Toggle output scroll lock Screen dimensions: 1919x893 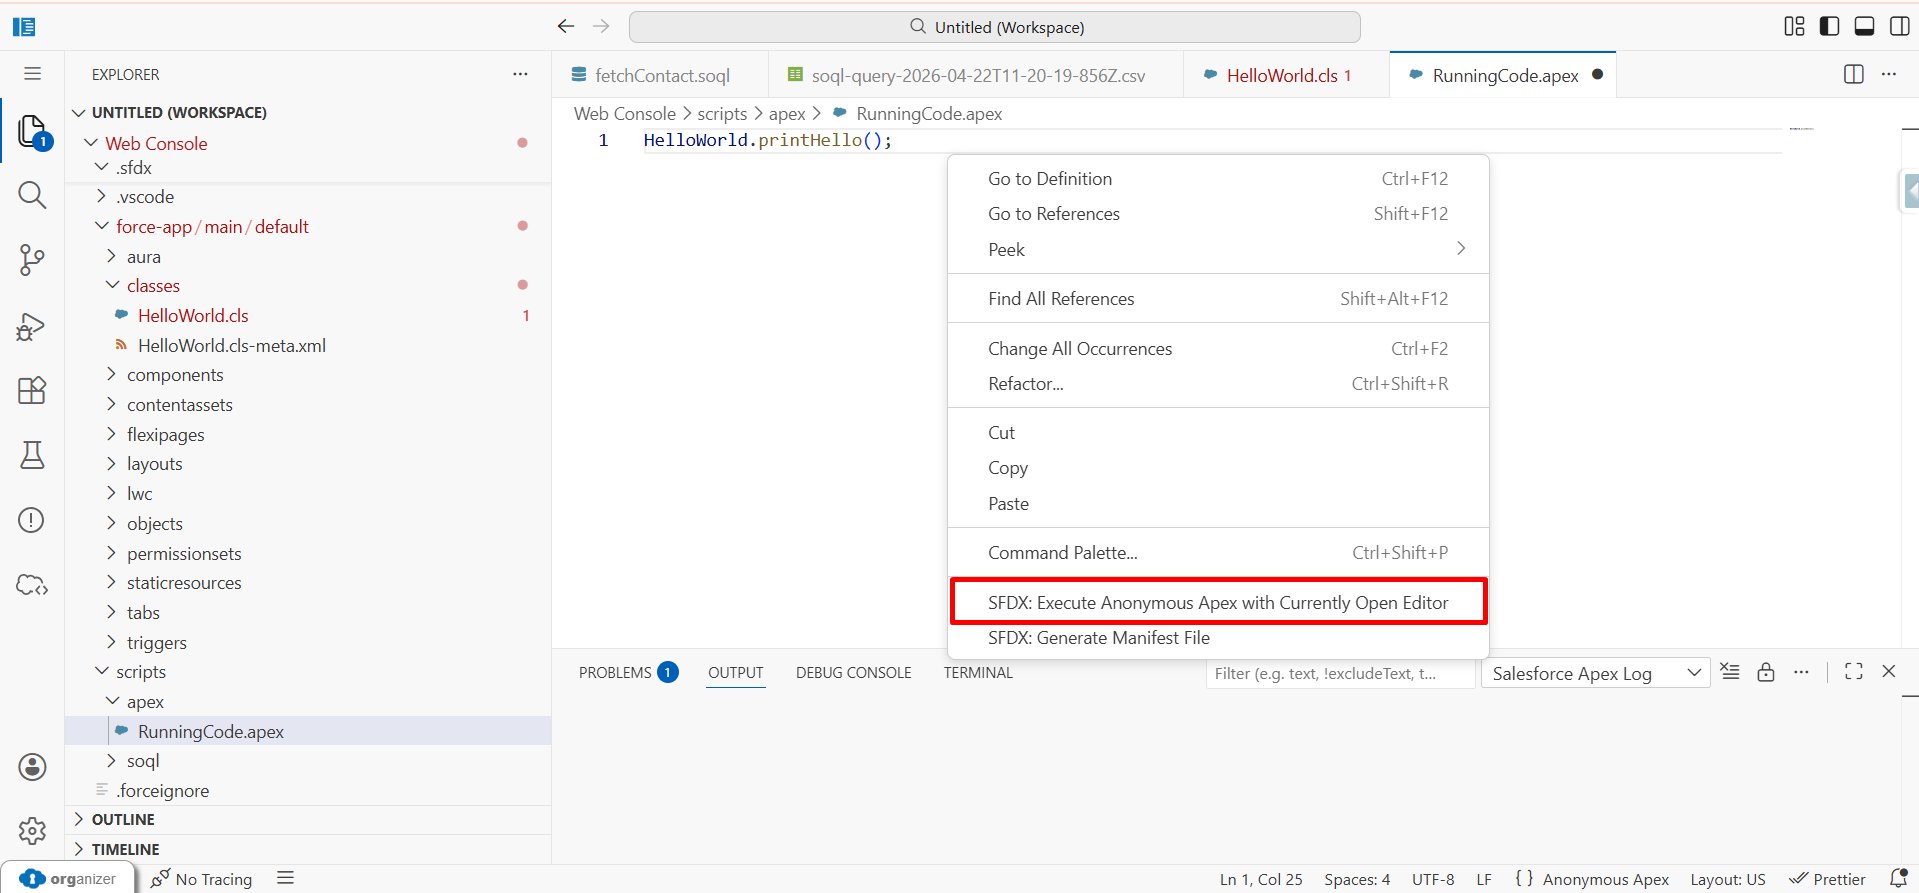1766,672
